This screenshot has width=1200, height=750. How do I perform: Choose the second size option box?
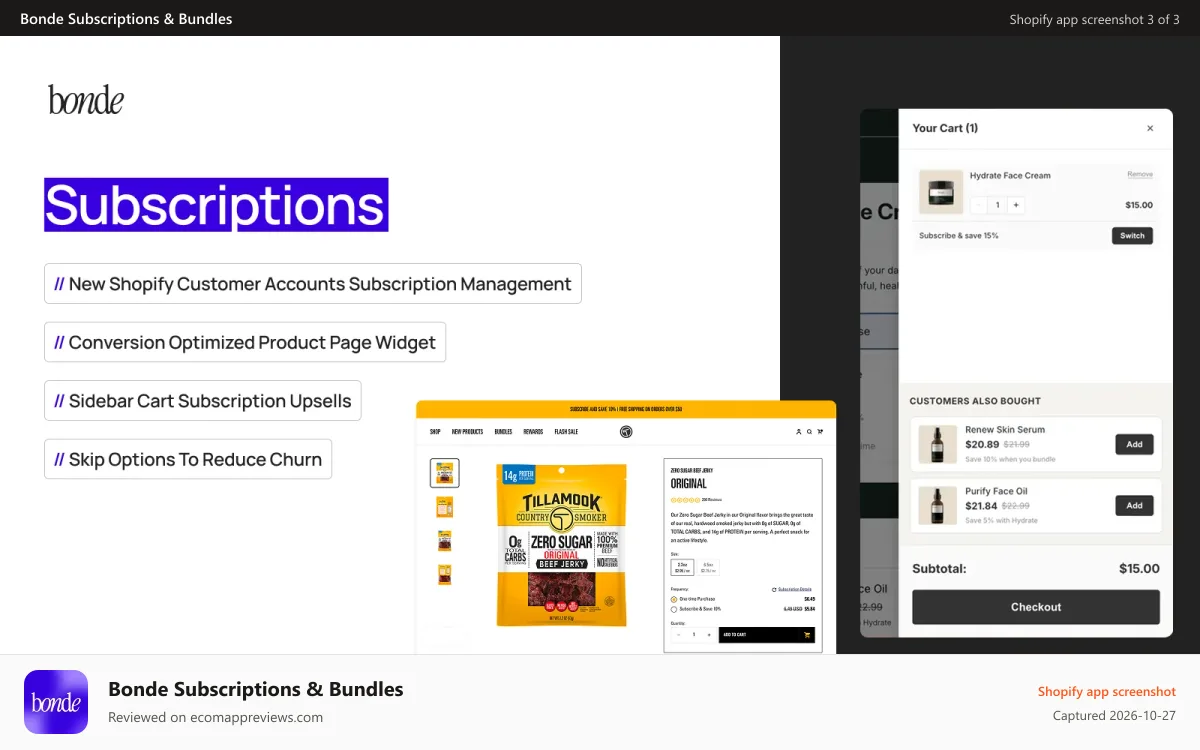tap(708, 567)
